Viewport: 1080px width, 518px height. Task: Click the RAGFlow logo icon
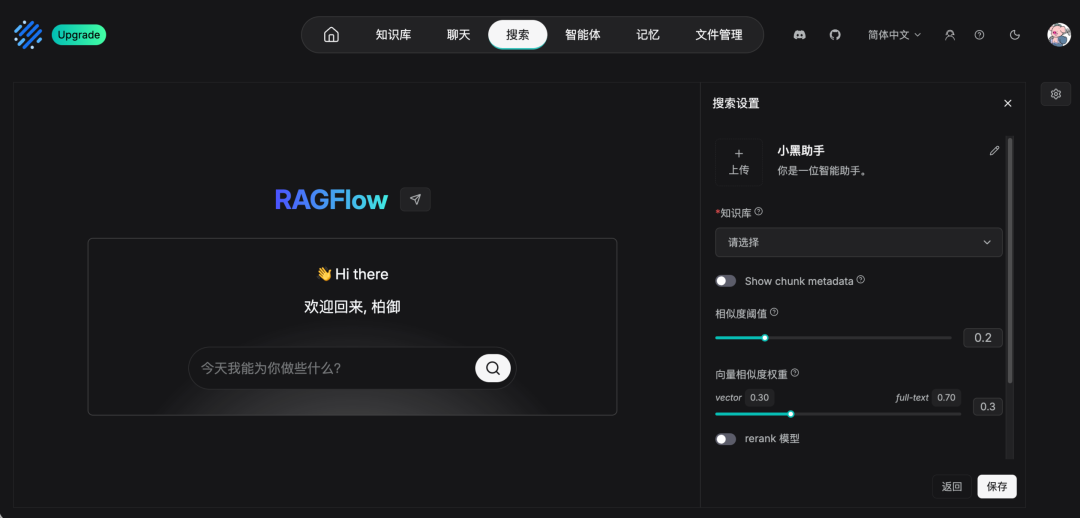coord(28,34)
